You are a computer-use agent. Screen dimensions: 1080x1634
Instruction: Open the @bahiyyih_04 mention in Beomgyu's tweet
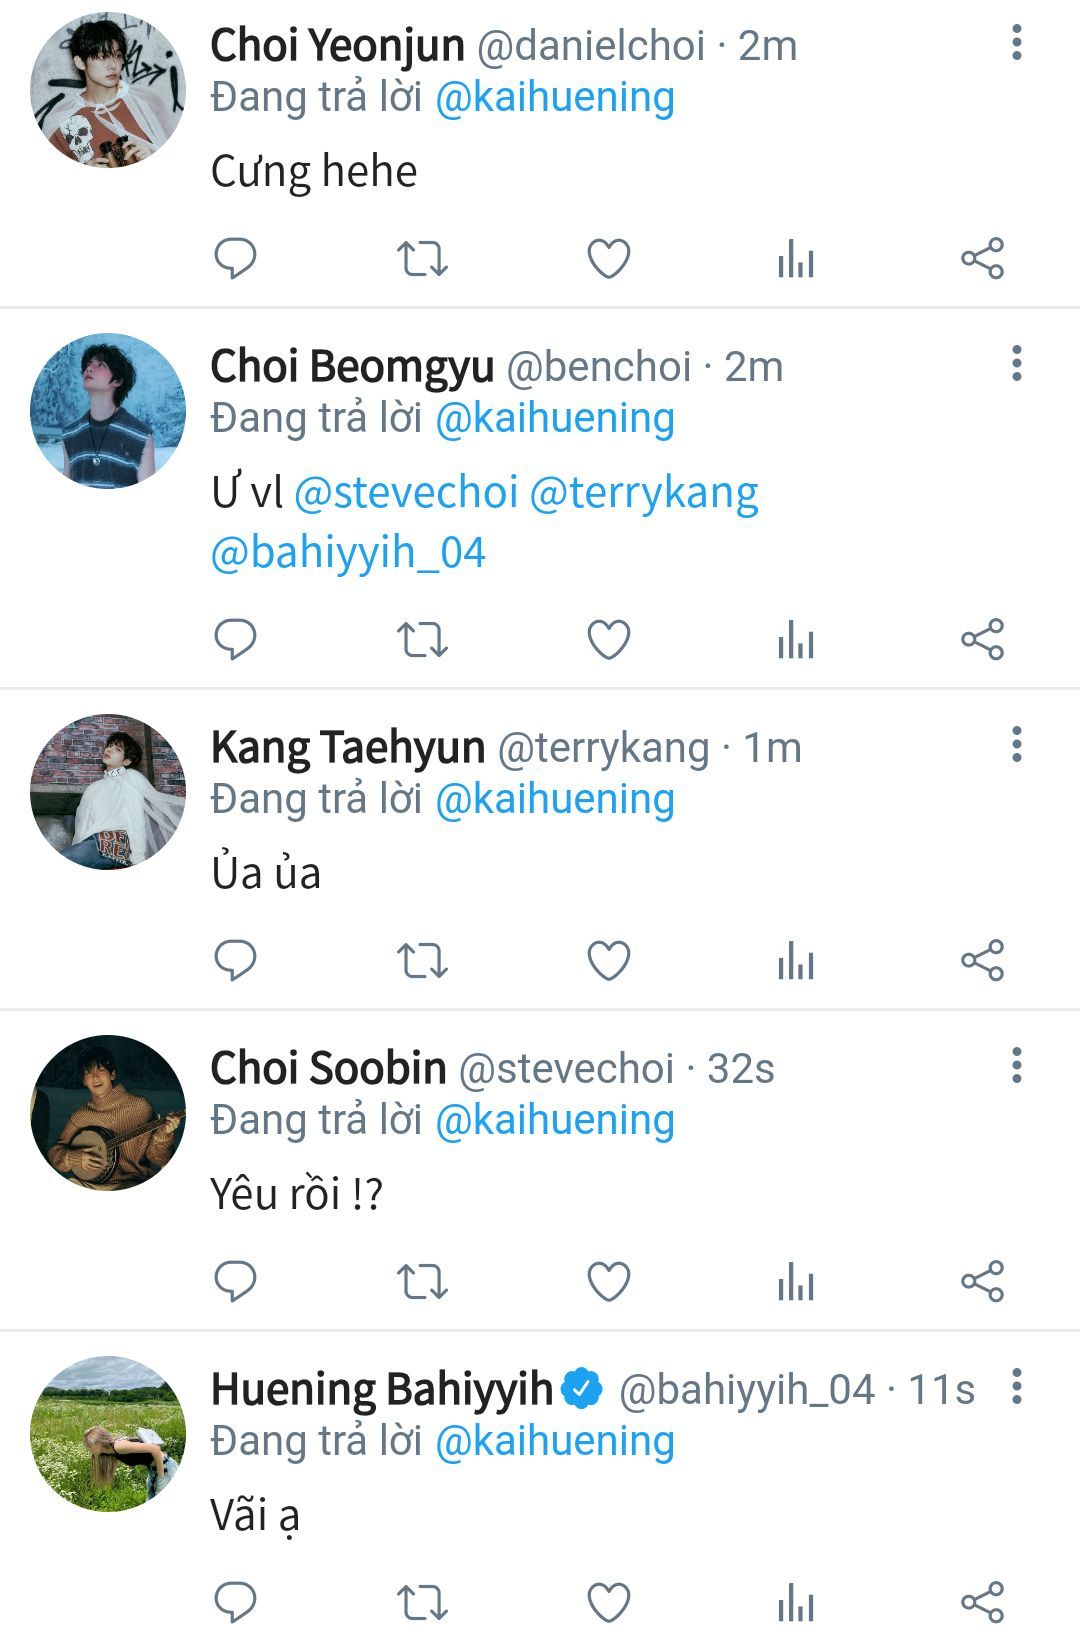[348, 552]
